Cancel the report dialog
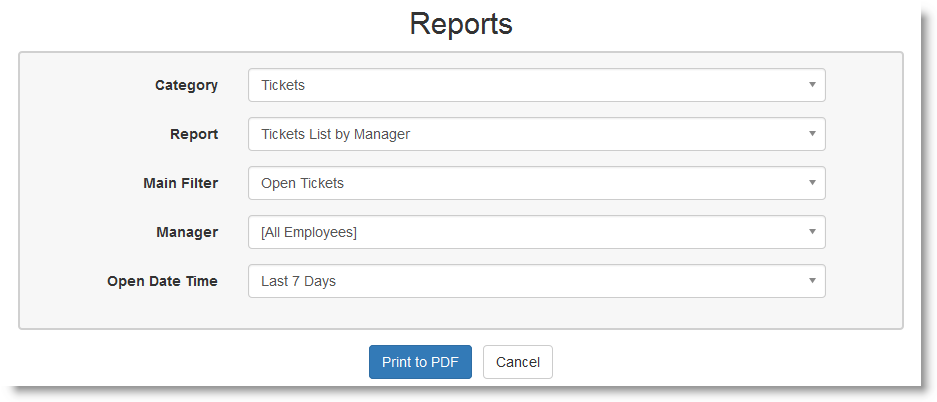This screenshot has width=937, height=402. tap(517, 362)
